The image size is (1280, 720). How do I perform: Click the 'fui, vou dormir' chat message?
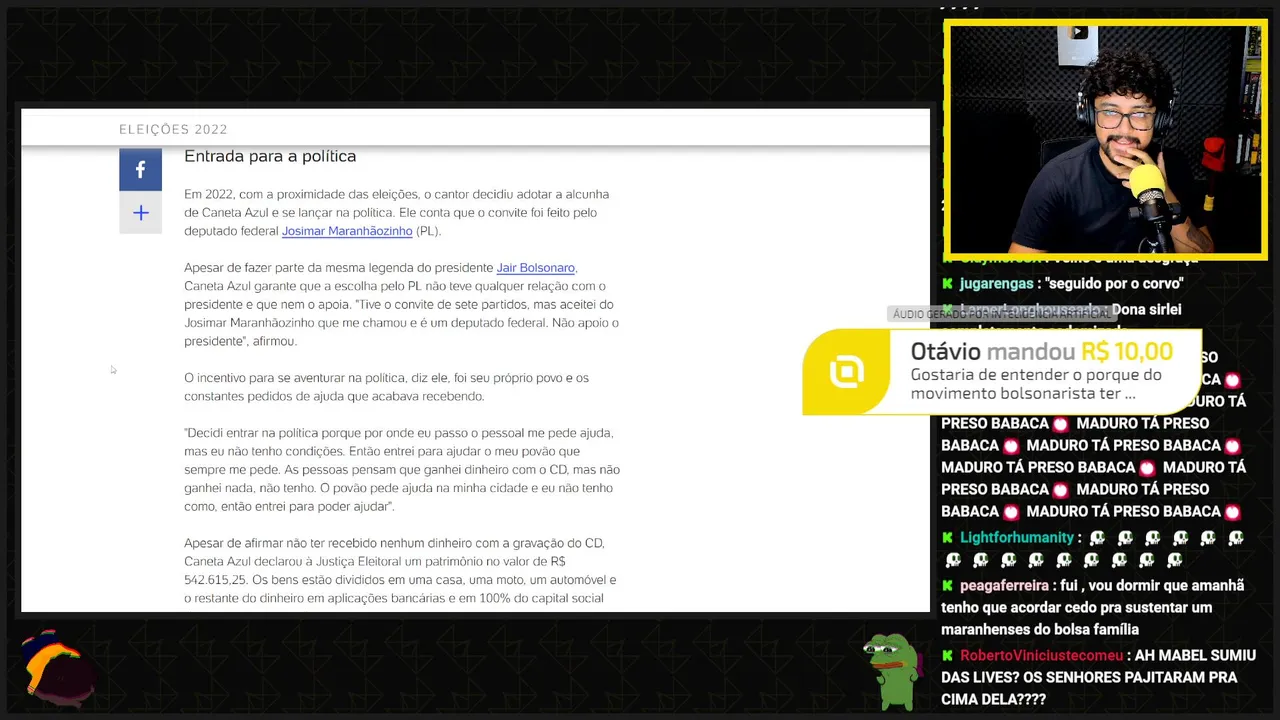[x=1092, y=608]
